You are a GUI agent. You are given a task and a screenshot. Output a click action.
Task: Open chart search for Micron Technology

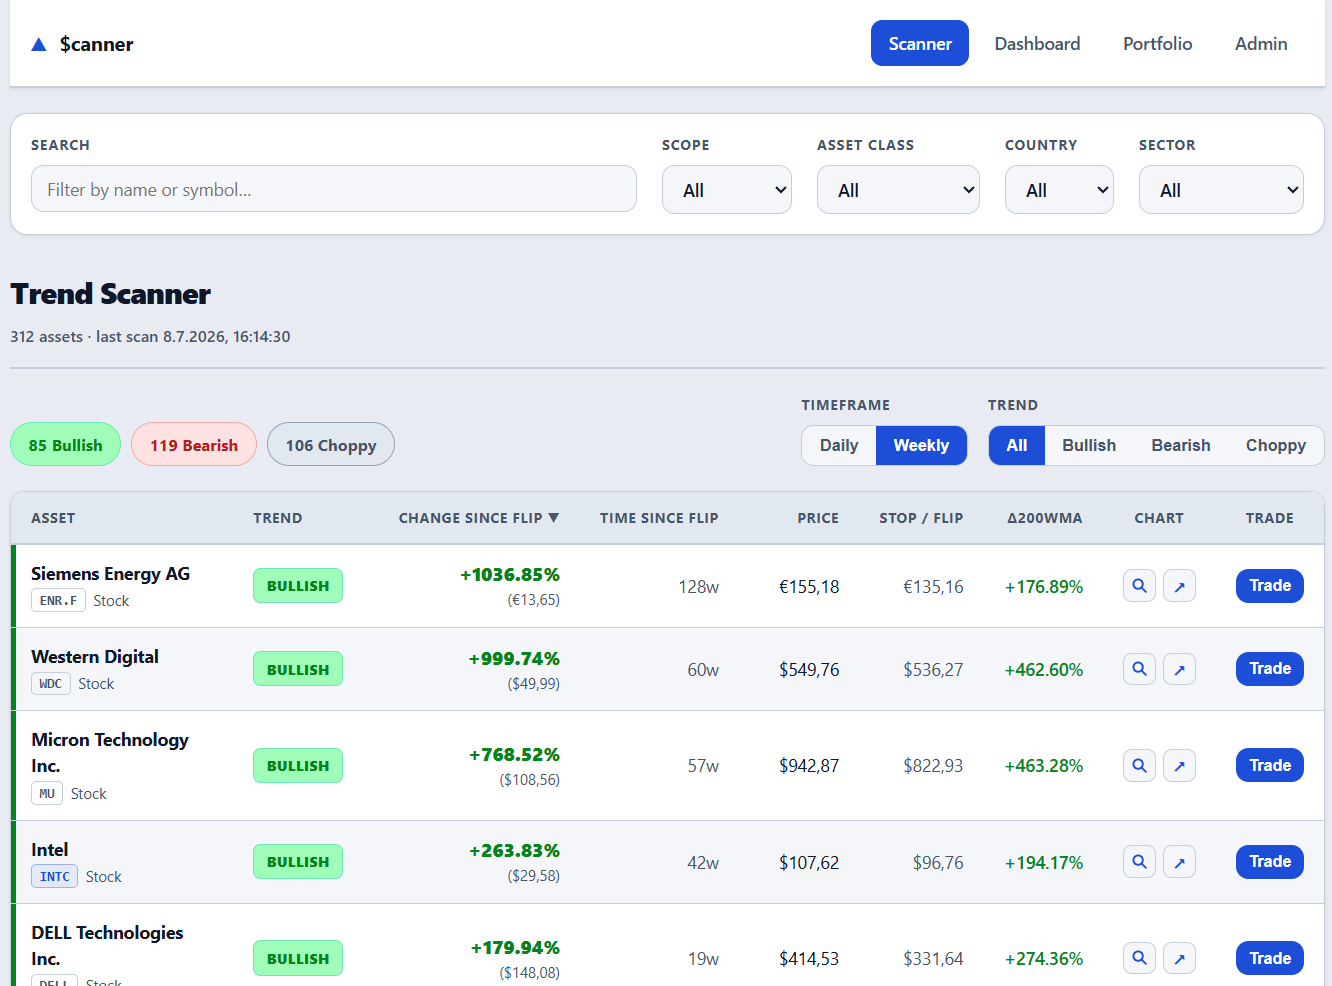[x=1139, y=766]
